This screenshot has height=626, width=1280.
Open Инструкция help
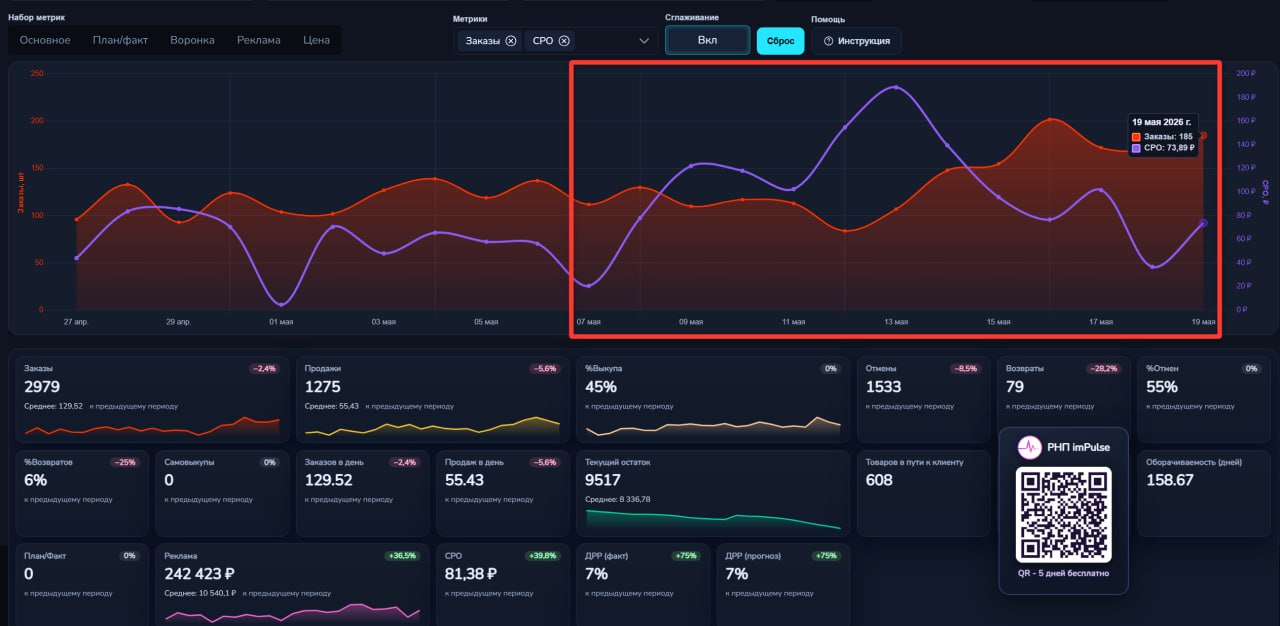pos(856,41)
